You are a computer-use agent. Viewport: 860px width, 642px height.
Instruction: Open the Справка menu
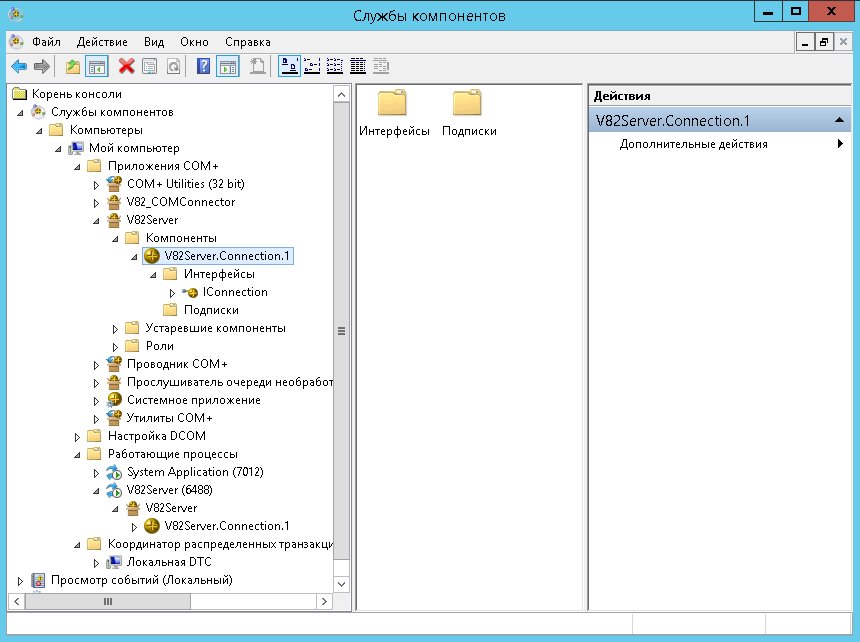coord(248,42)
